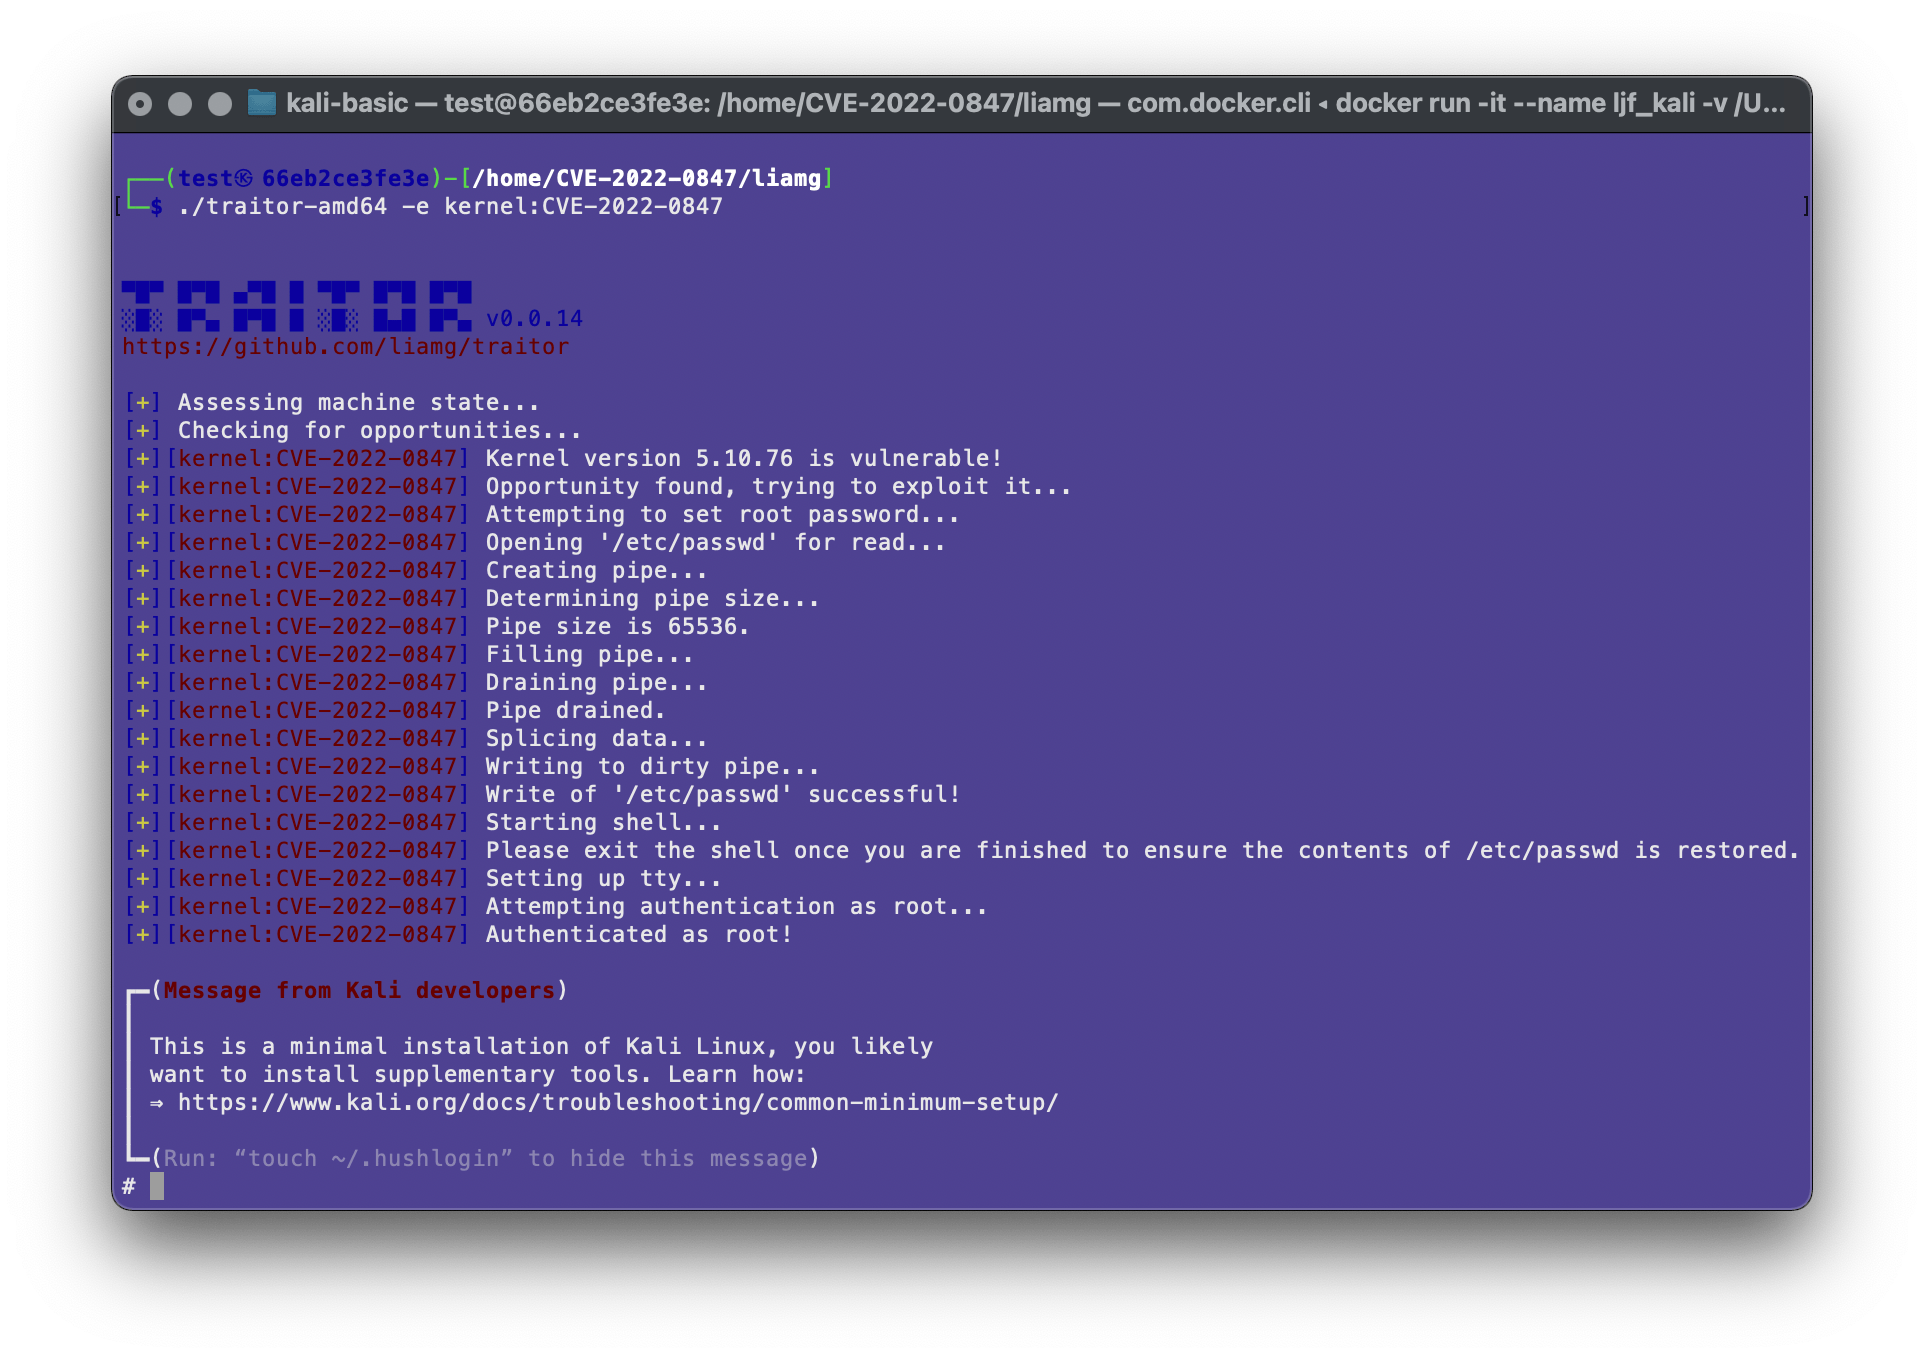Screen dimensions: 1924x1358
Task: Click the blinking block cursor next to #
Action: [x=159, y=1185]
